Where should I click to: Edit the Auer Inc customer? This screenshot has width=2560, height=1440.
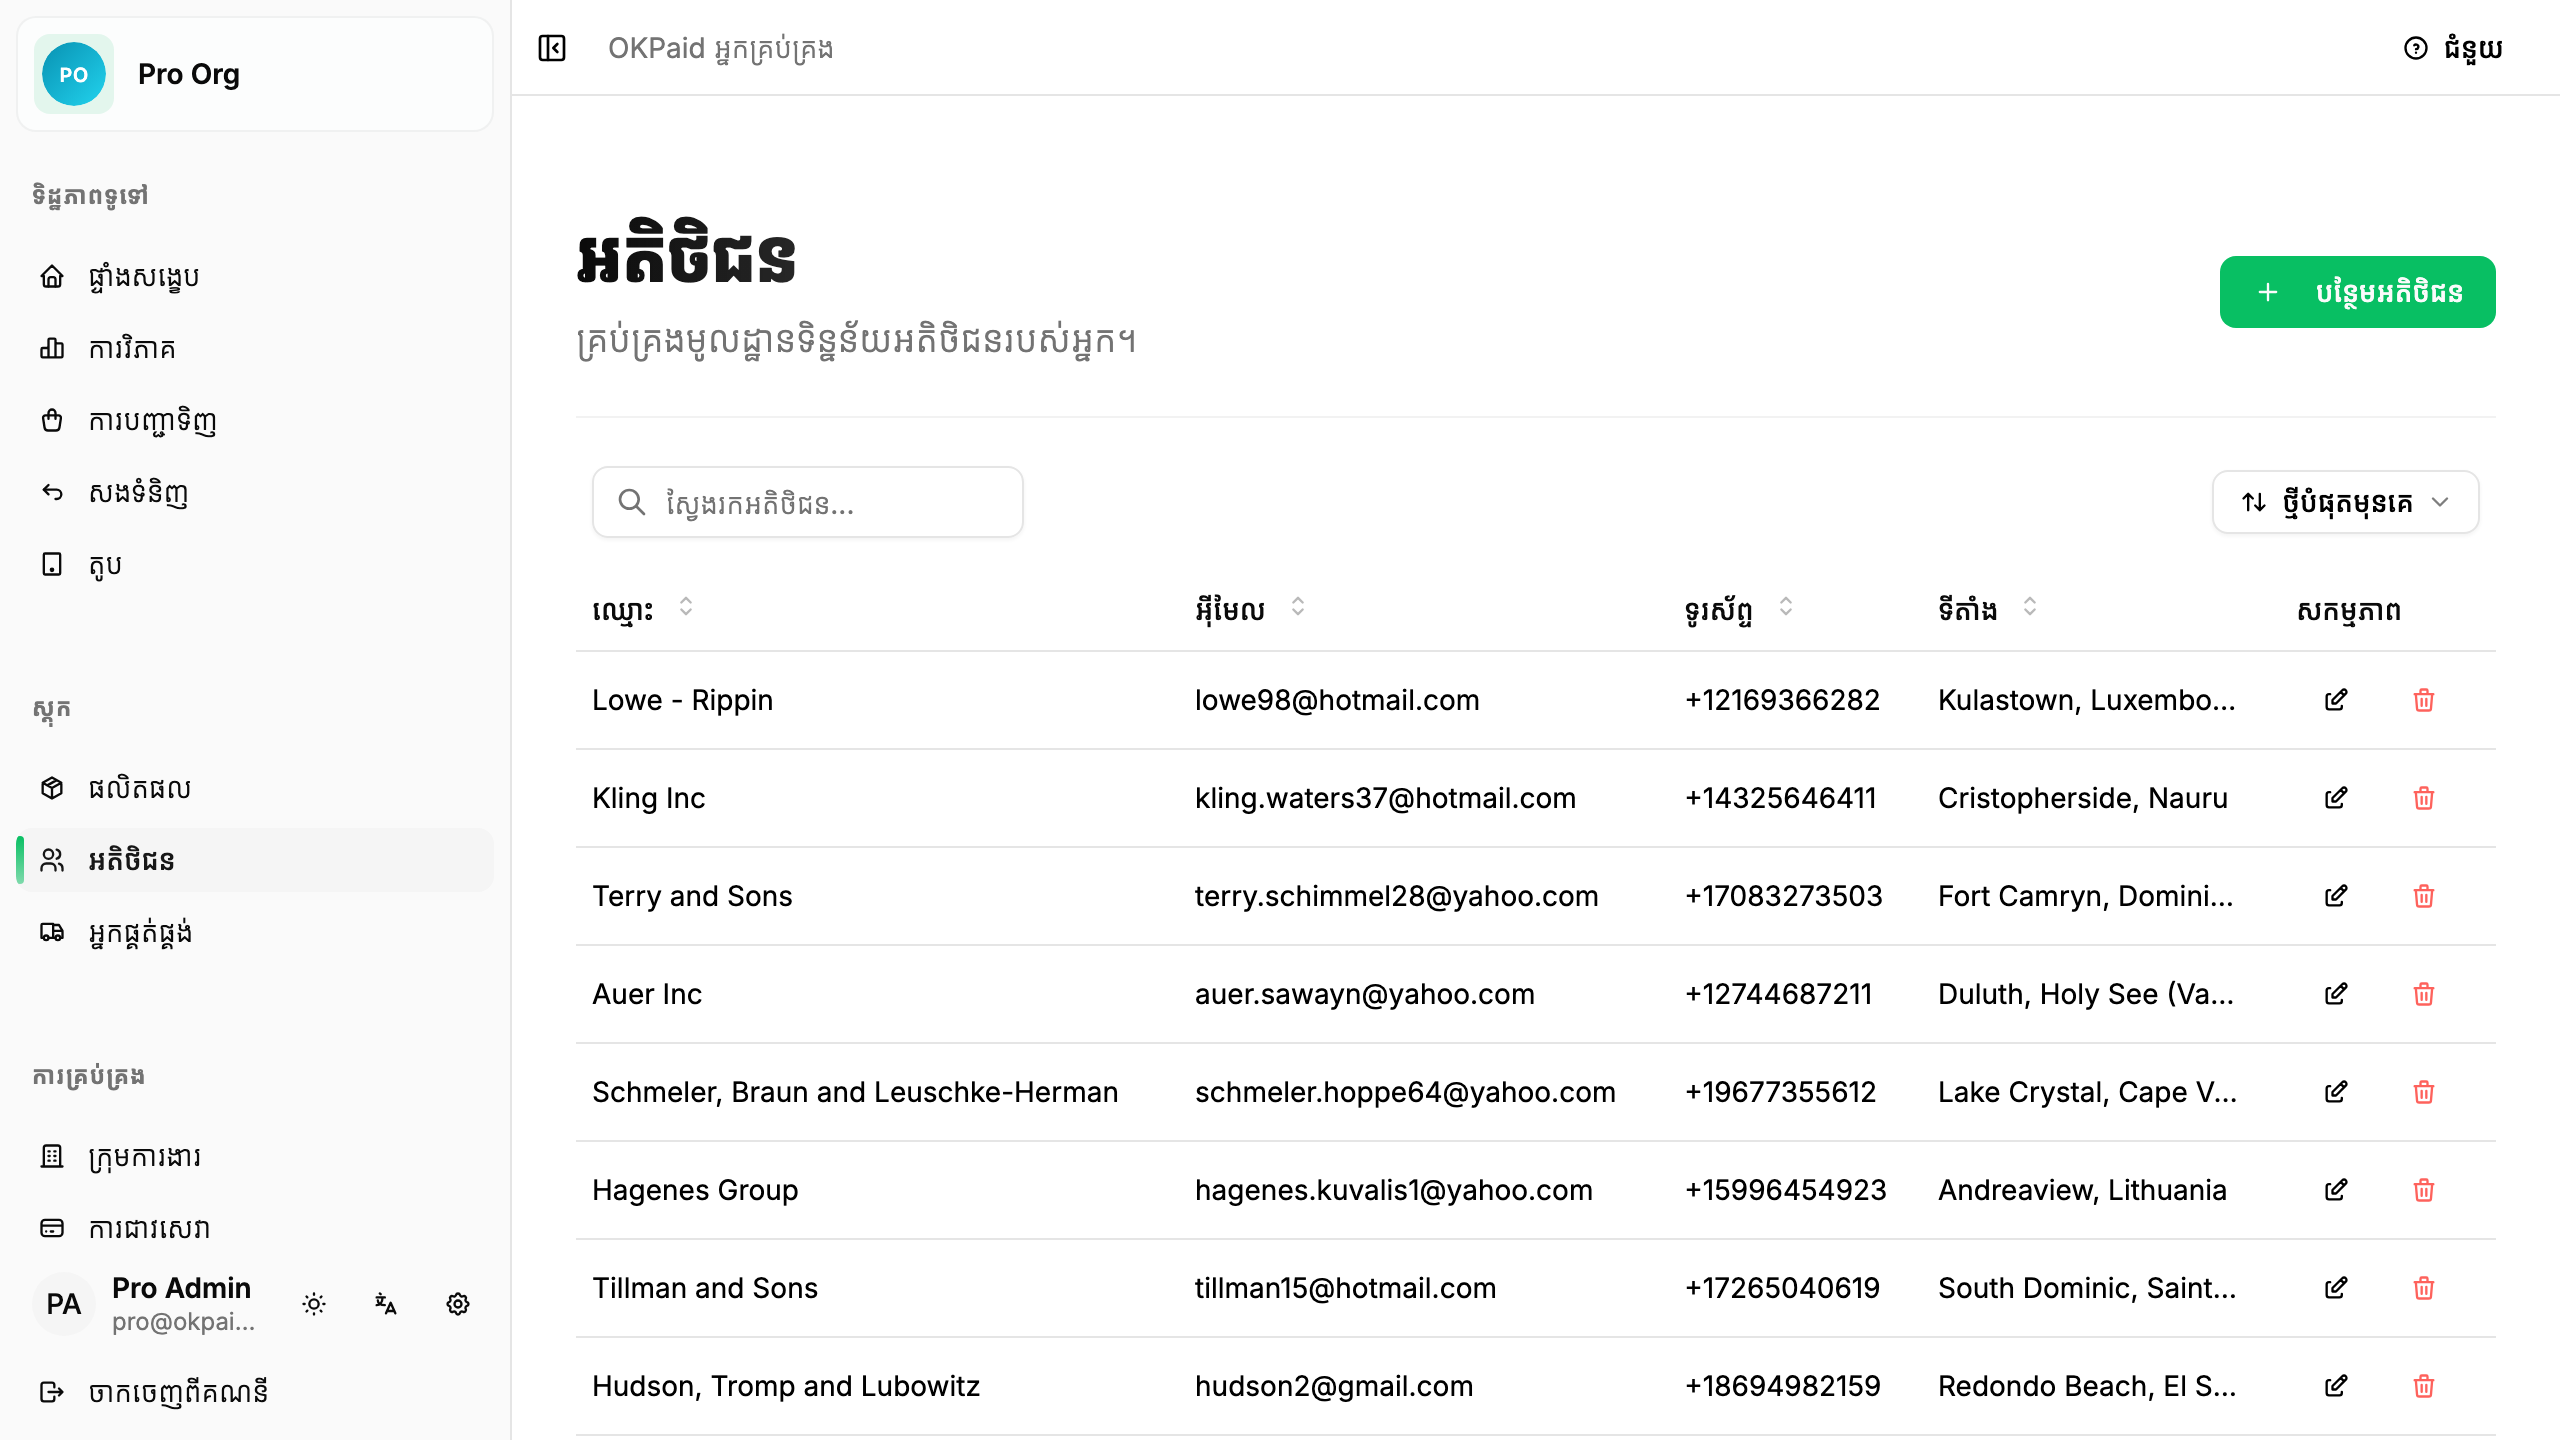click(2336, 994)
